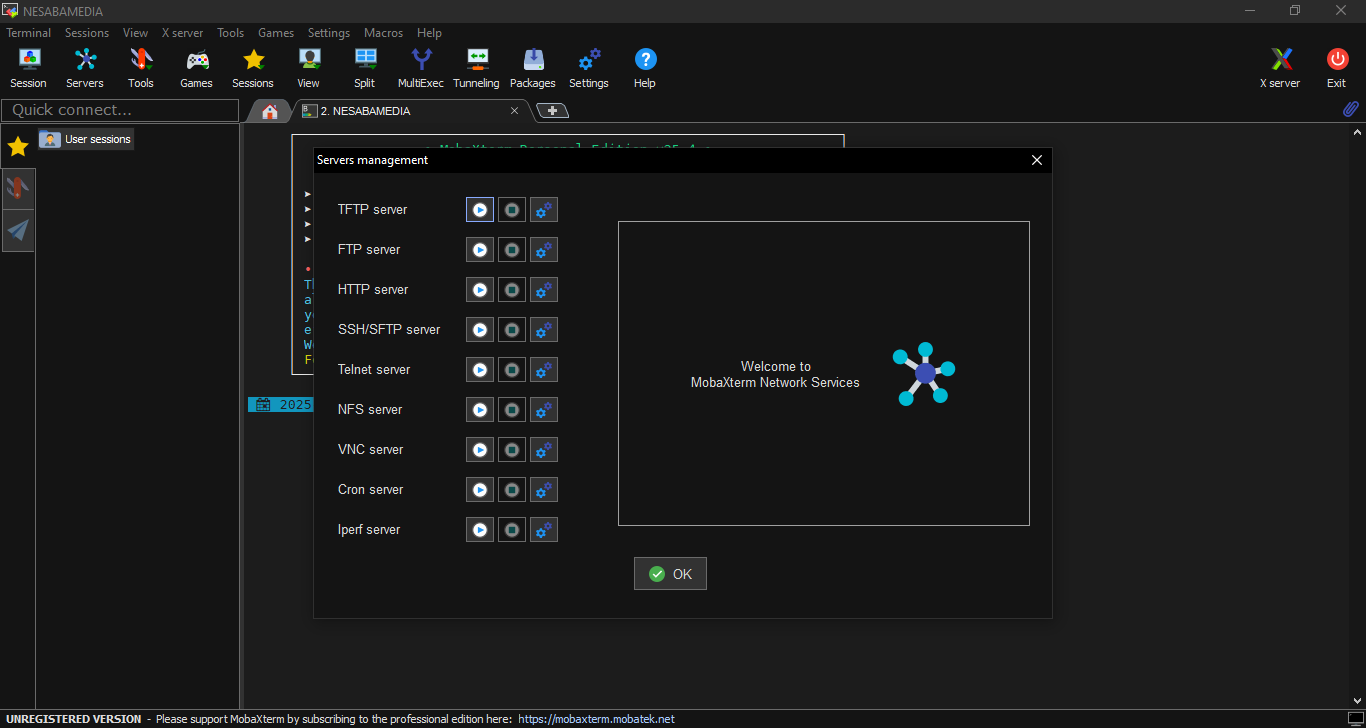Start the Iperf server
Image resolution: width=1366 pixels, height=728 pixels.
click(x=480, y=530)
